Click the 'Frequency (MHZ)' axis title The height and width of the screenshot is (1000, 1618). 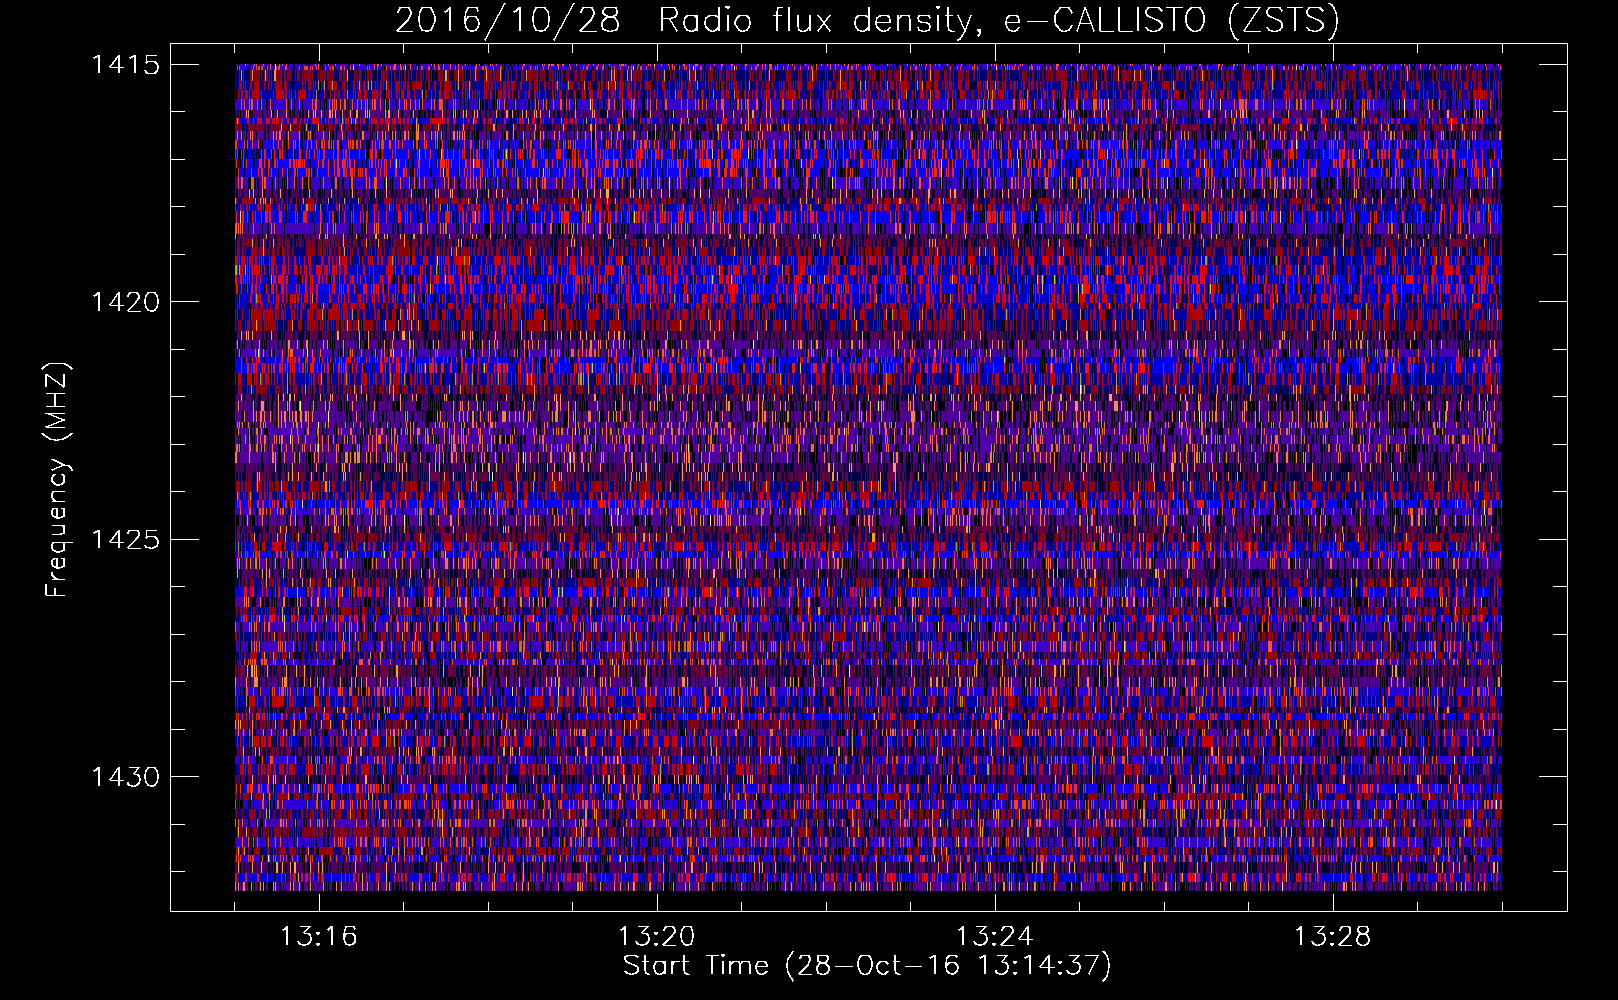point(58,479)
